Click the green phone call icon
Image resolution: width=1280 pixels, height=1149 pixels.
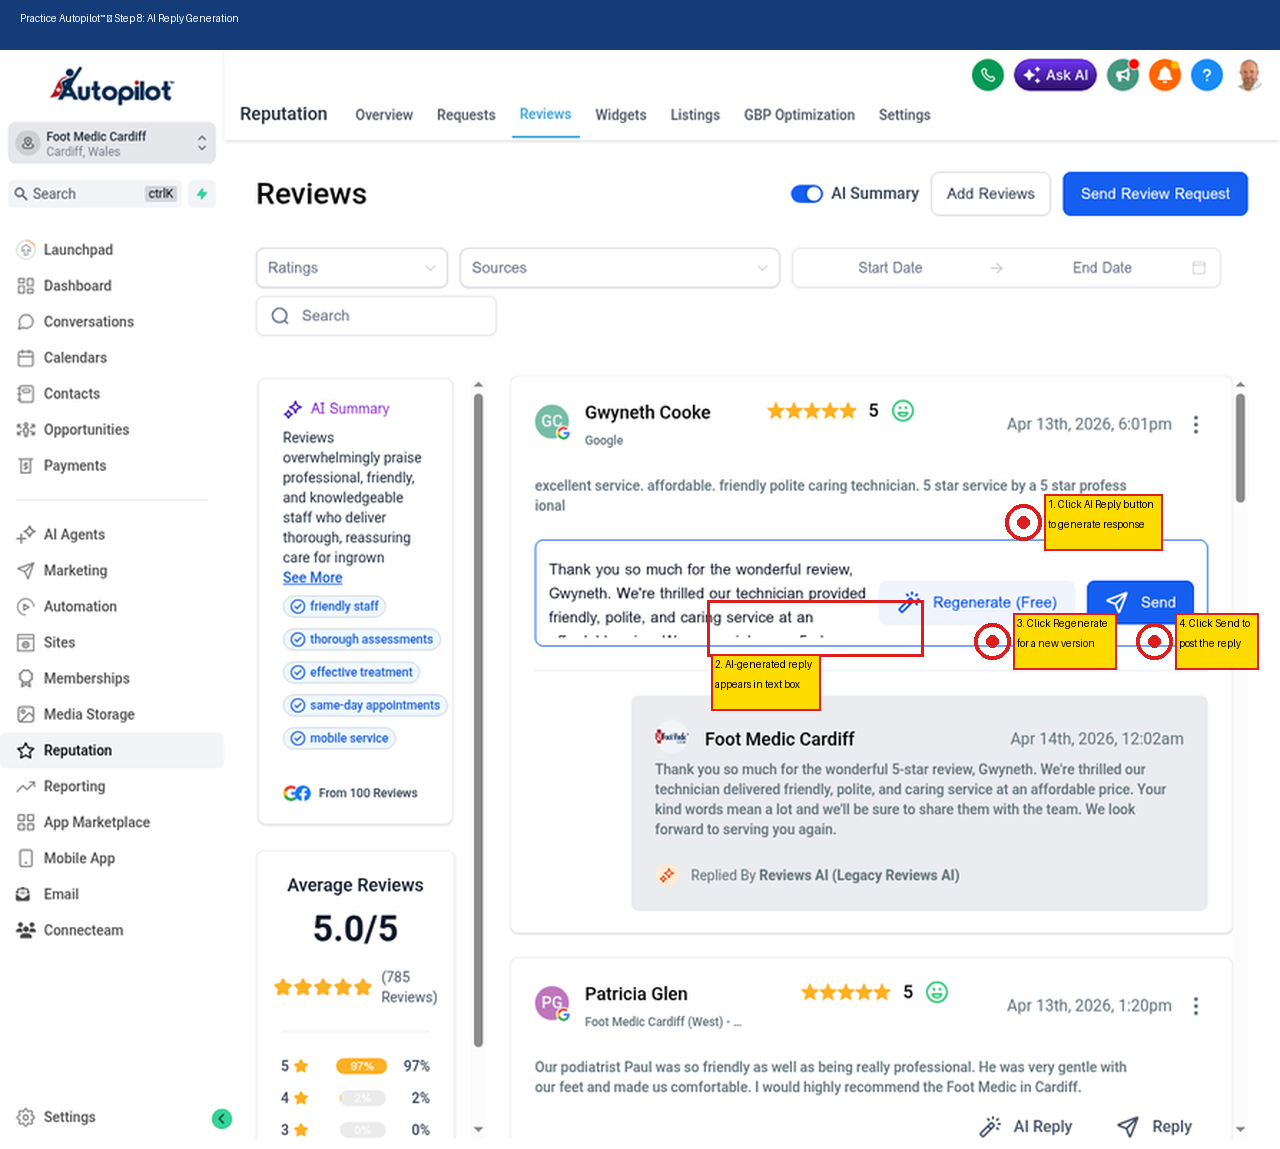(988, 75)
